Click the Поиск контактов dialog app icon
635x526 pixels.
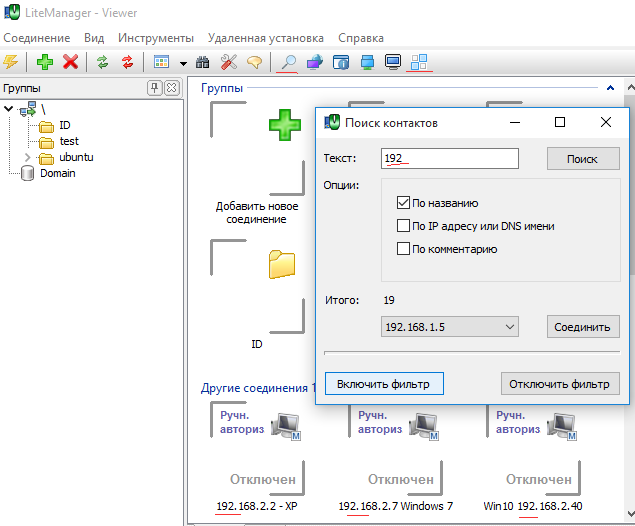pyautogui.click(x=332, y=122)
